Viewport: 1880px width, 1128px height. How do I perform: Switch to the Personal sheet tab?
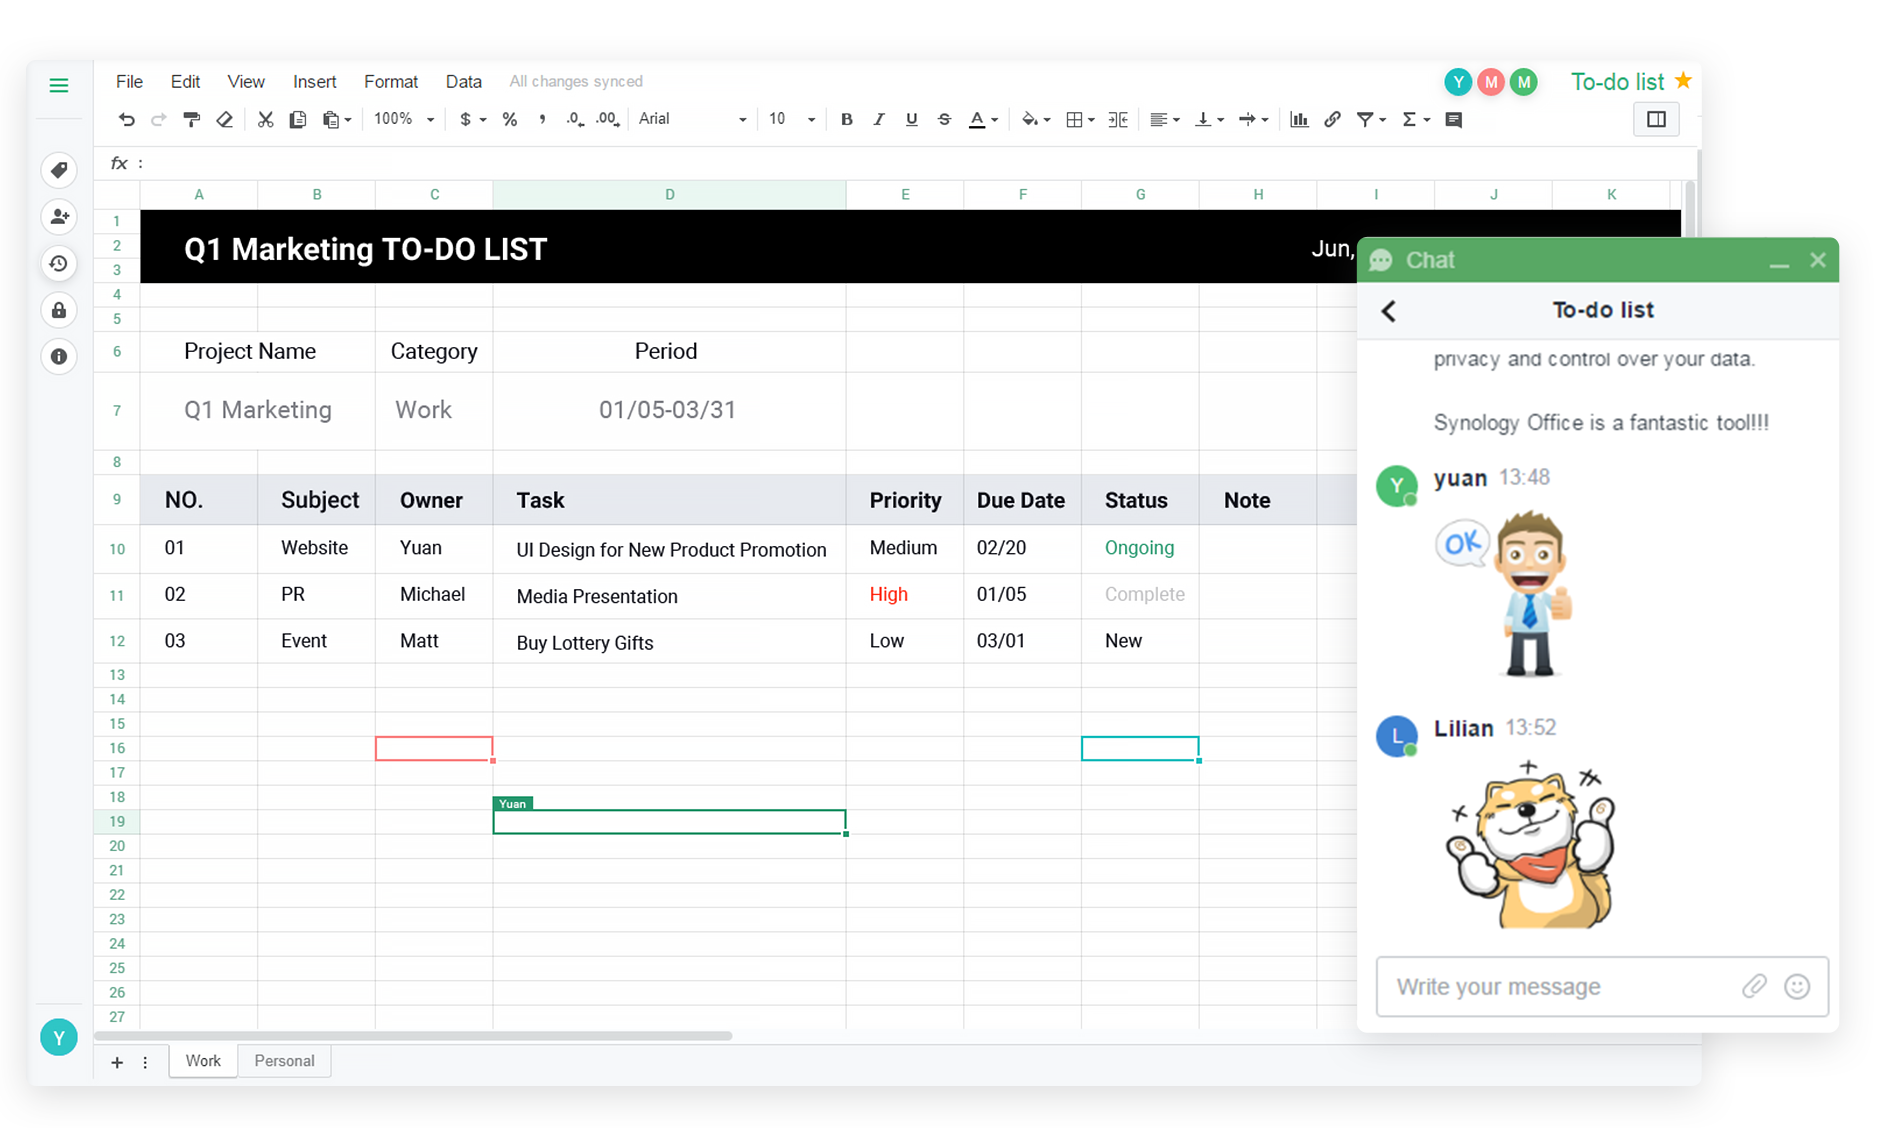(x=284, y=1061)
